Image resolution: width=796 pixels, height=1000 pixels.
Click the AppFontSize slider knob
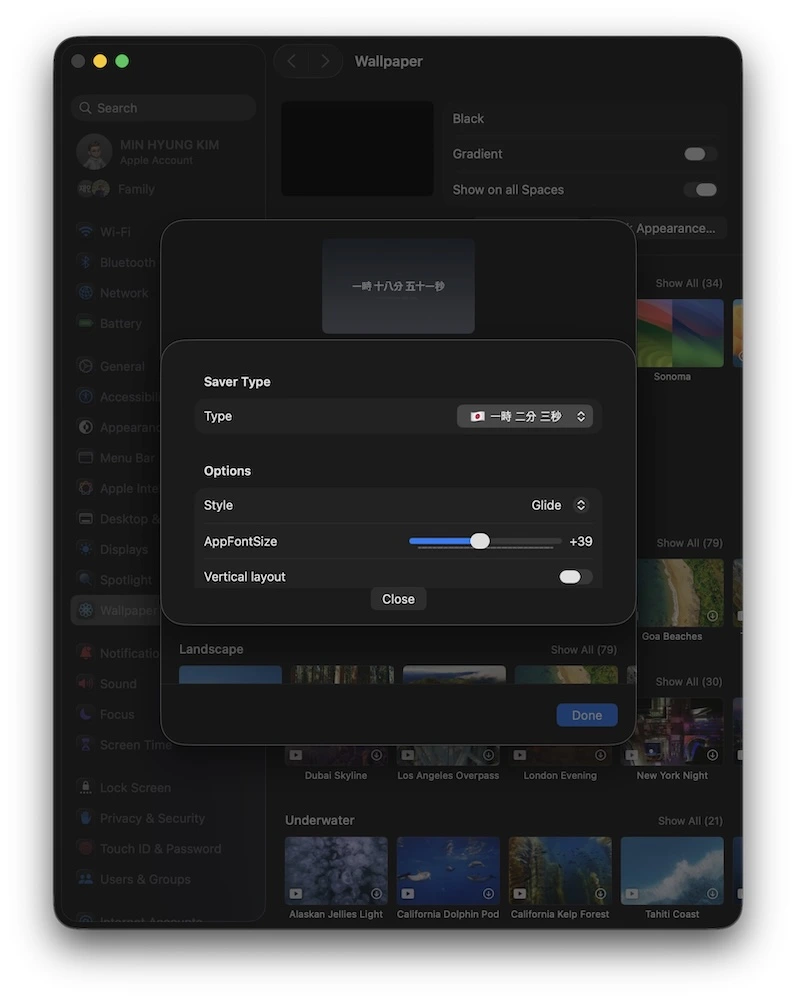480,541
